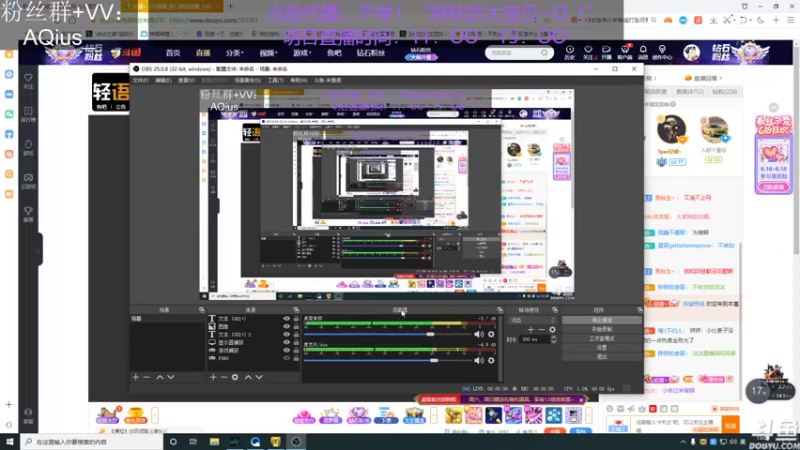Add a new scene with the plus icon
The image size is (800, 450).
(136, 377)
